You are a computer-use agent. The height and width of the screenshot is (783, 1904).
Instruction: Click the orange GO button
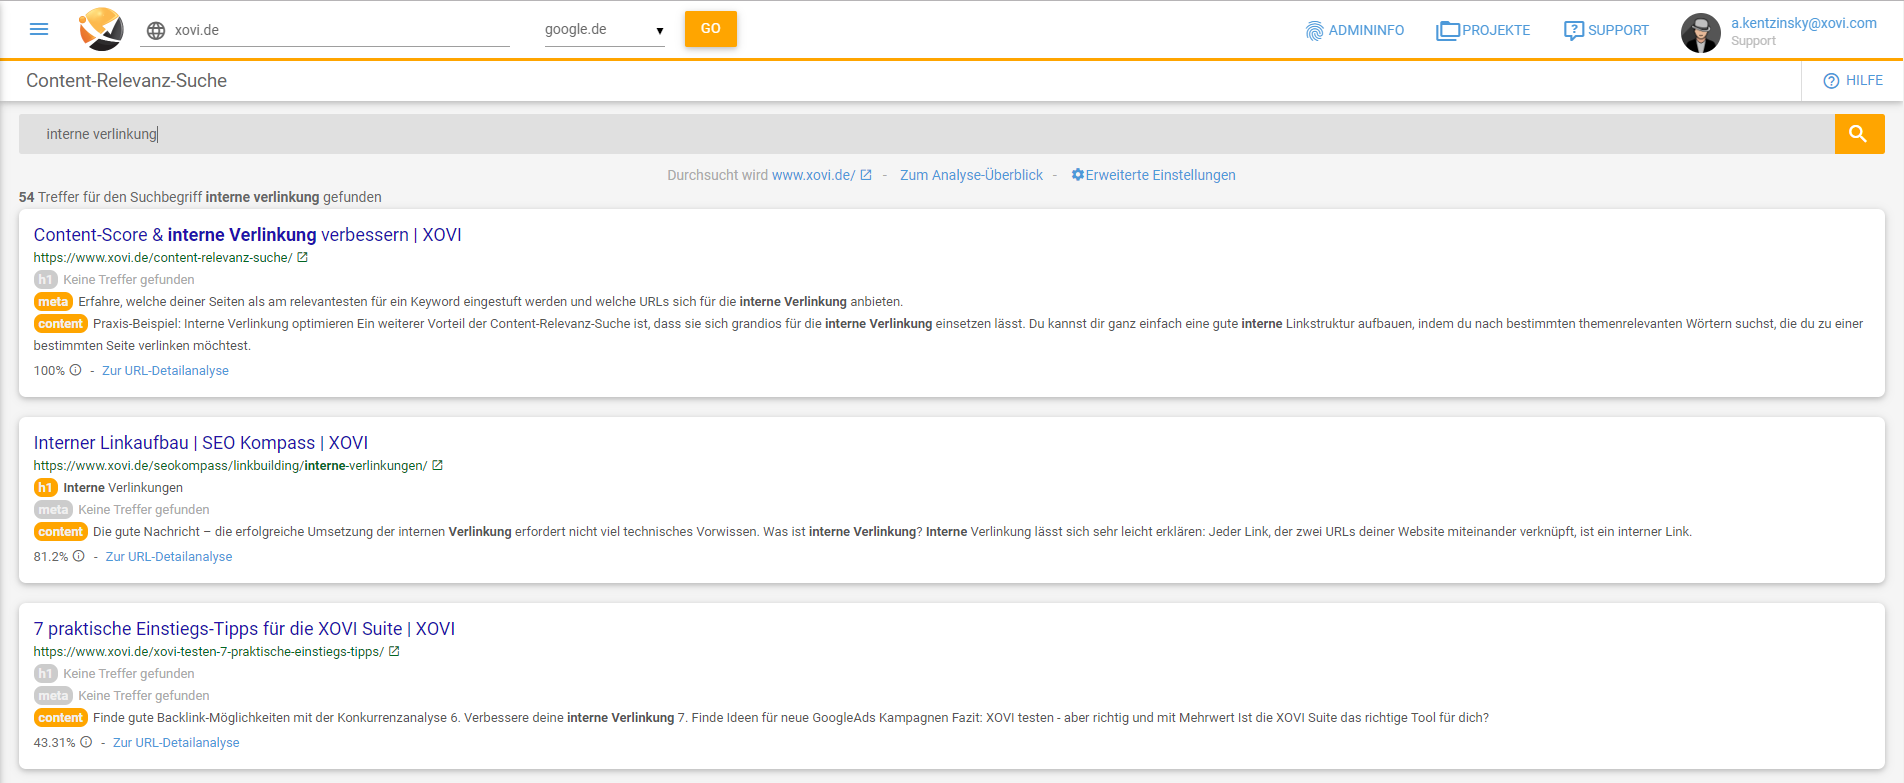click(710, 29)
